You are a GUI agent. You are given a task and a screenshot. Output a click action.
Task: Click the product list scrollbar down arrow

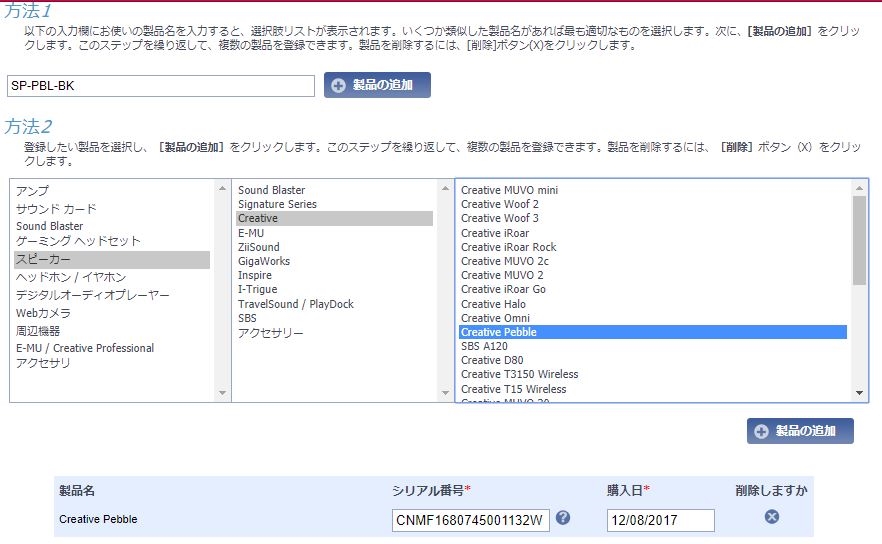tap(859, 393)
